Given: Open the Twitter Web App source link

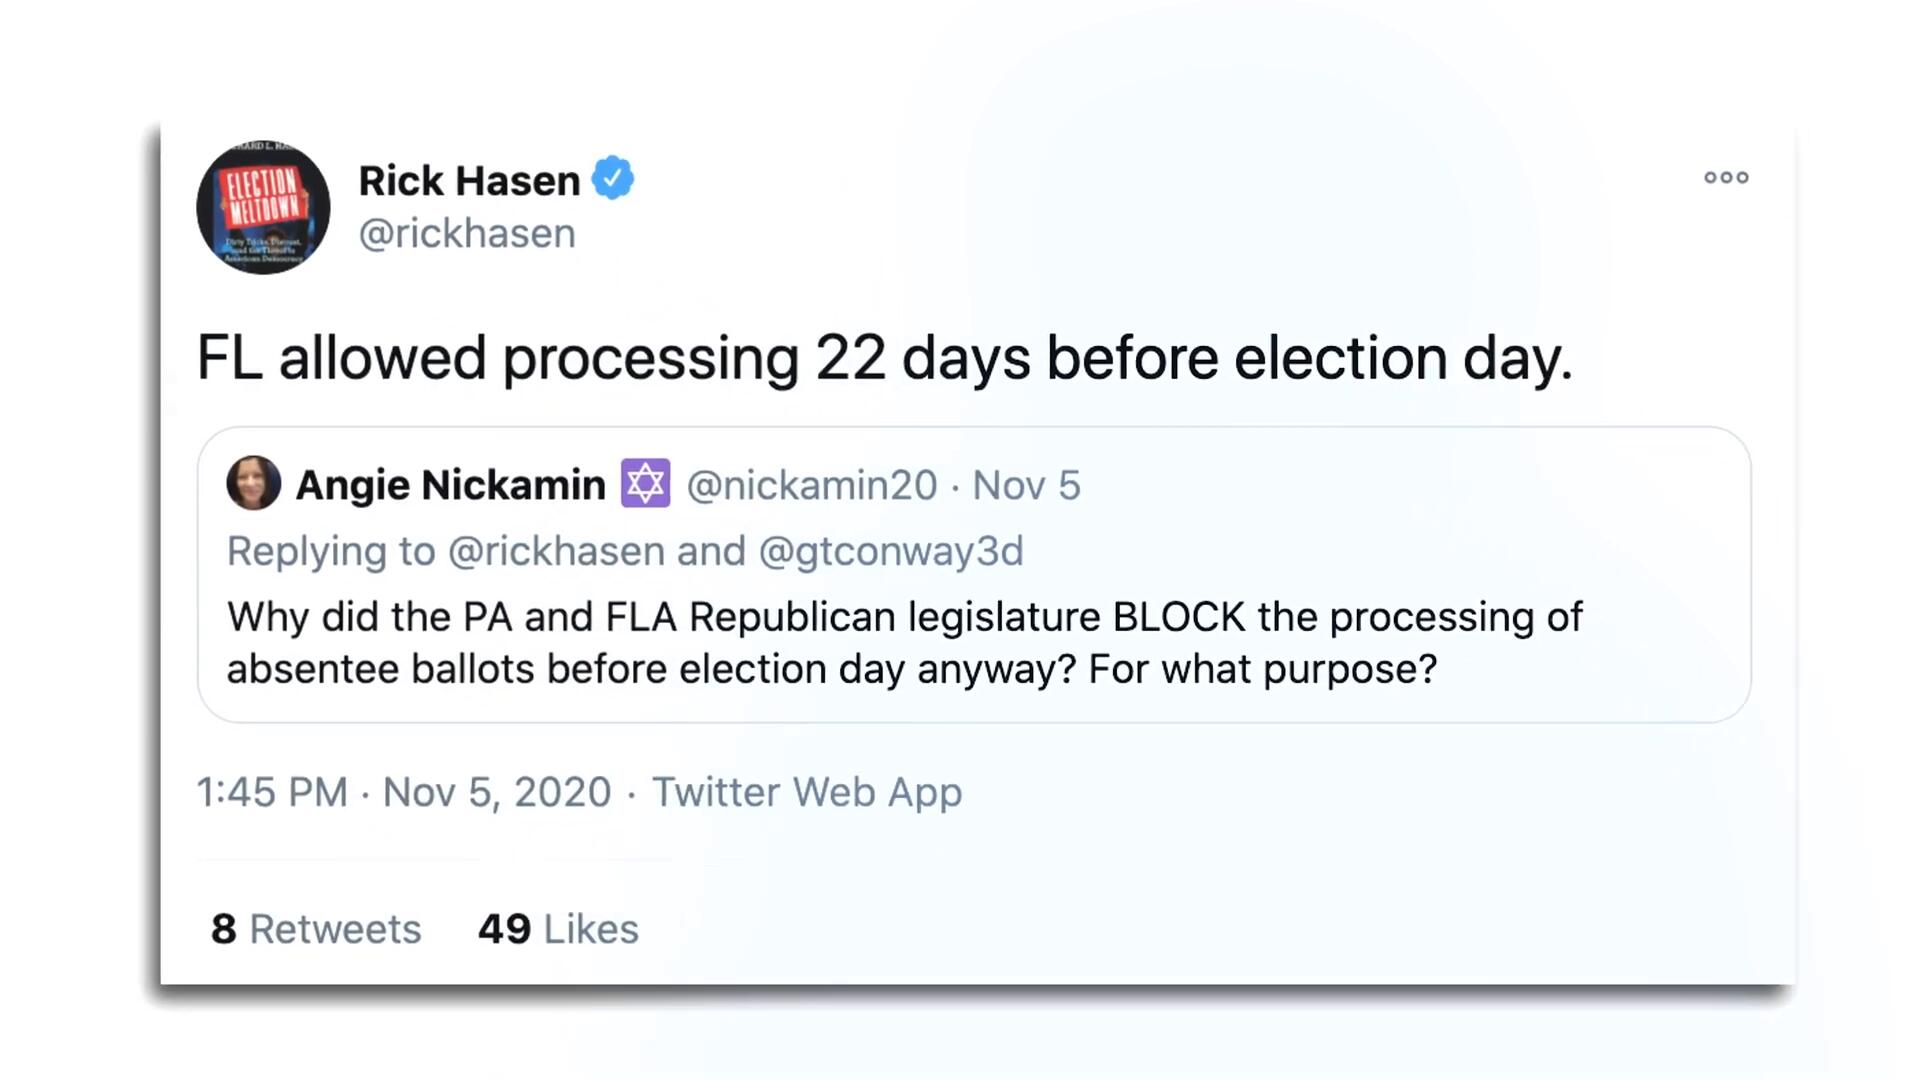Looking at the screenshot, I should point(807,792).
